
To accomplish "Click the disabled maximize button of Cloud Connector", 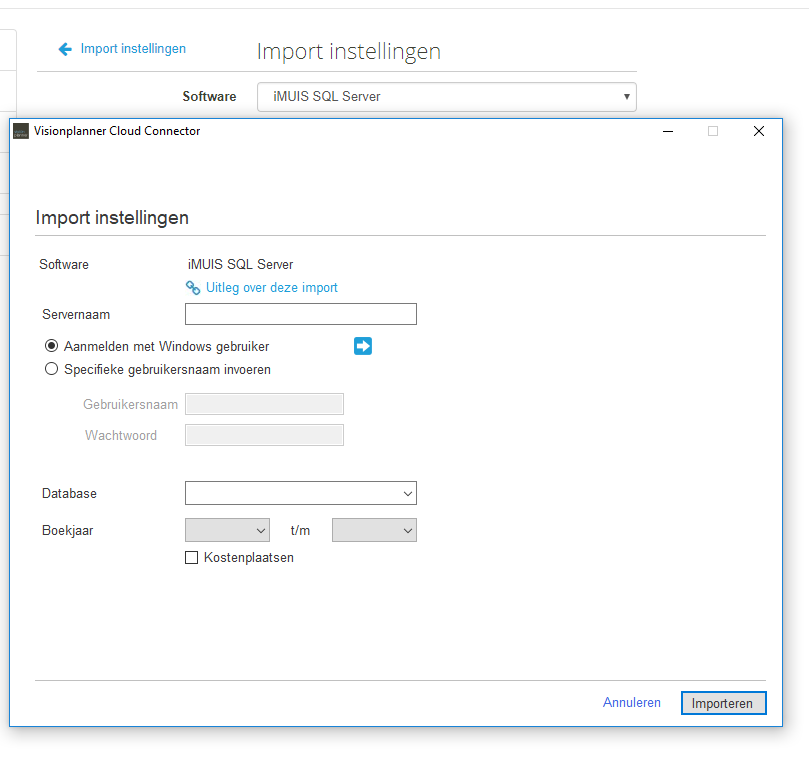I will [713, 131].
